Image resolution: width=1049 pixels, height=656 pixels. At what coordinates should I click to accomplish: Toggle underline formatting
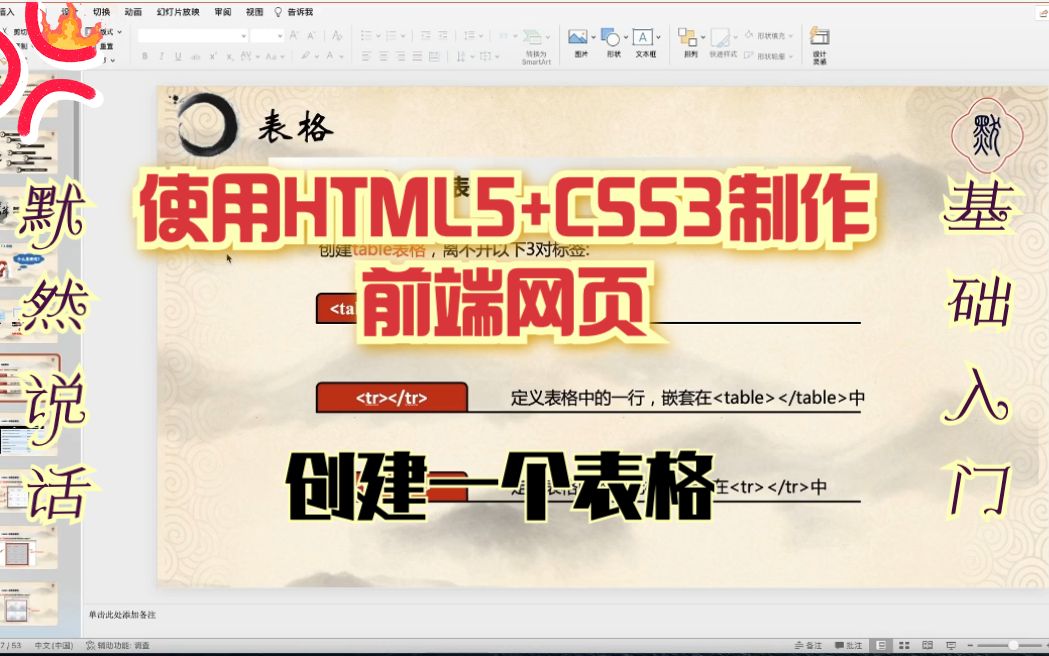coord(177,56)
